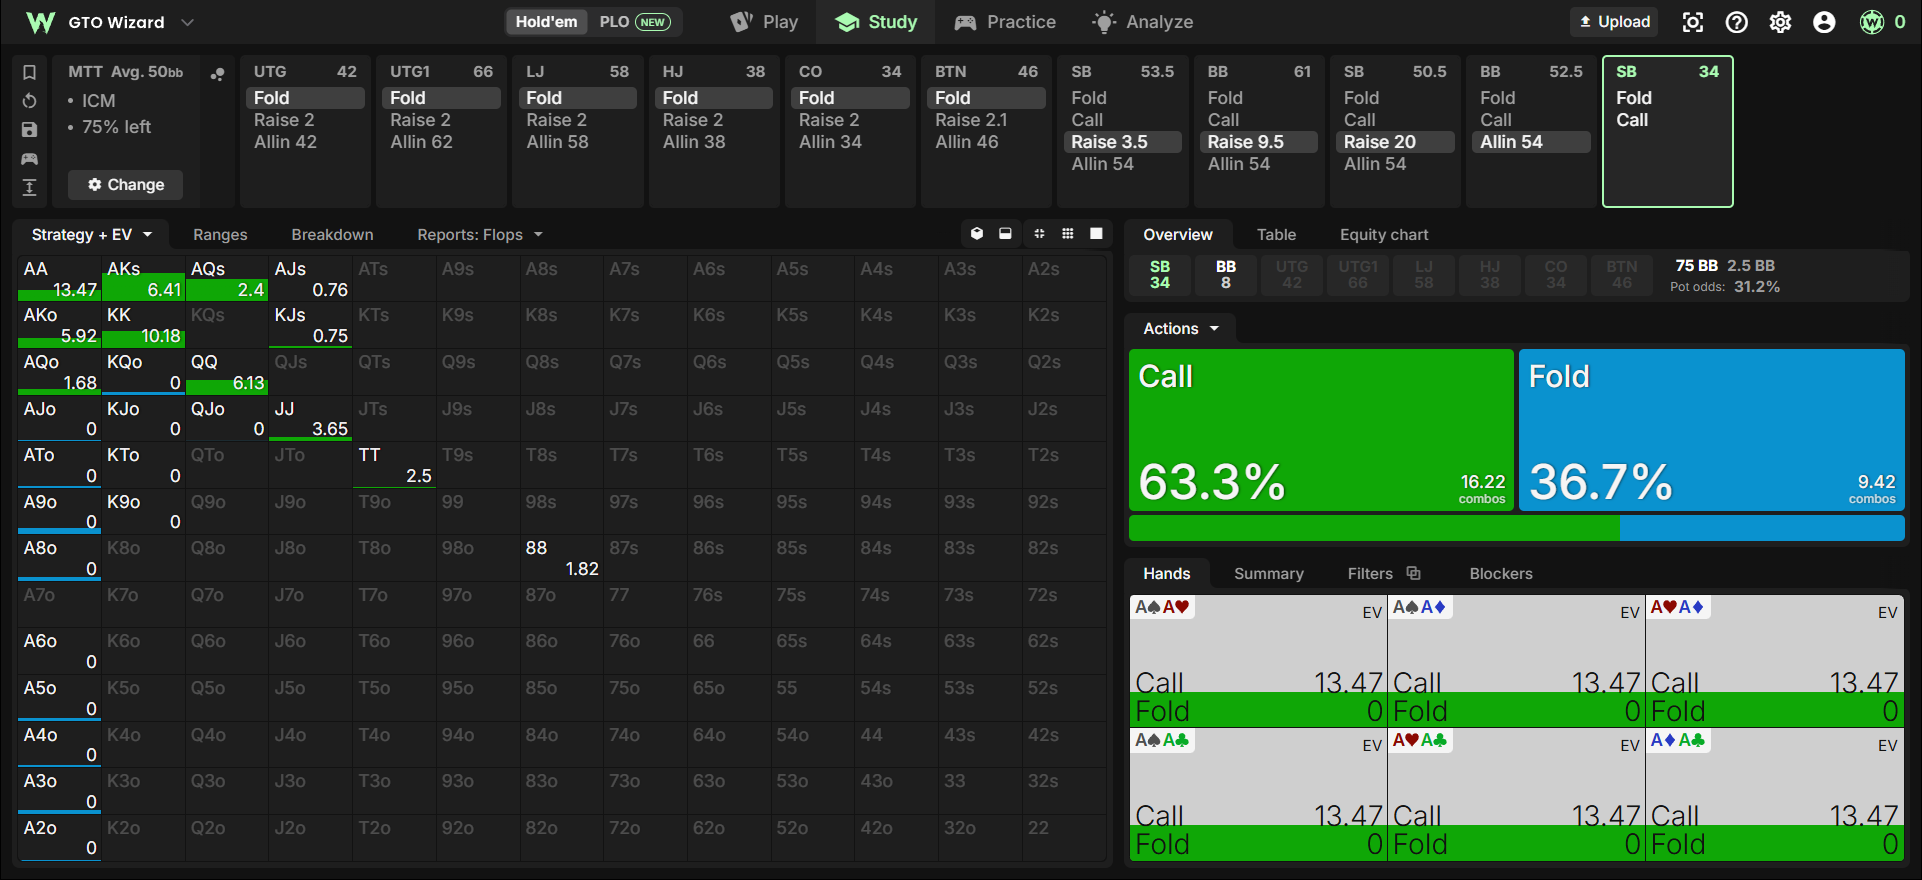Open the gamepad practice icon in sidebar
1922x880 pixels.
click(x=30, y=158)
